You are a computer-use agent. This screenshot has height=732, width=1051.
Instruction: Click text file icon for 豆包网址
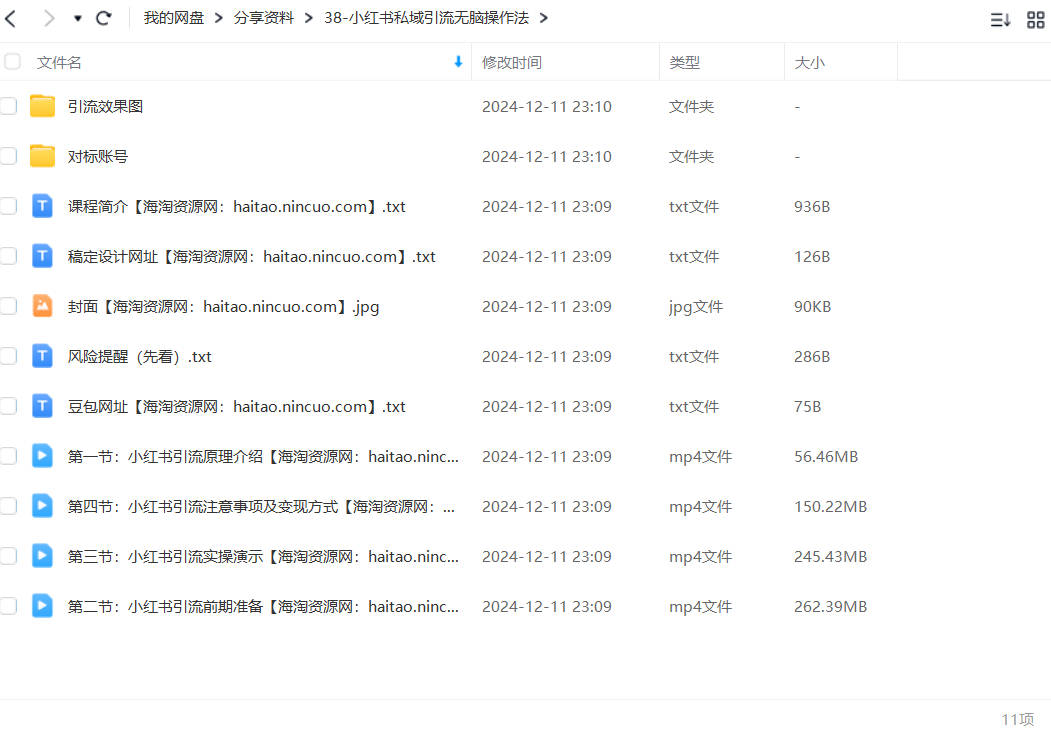[42, 406]
